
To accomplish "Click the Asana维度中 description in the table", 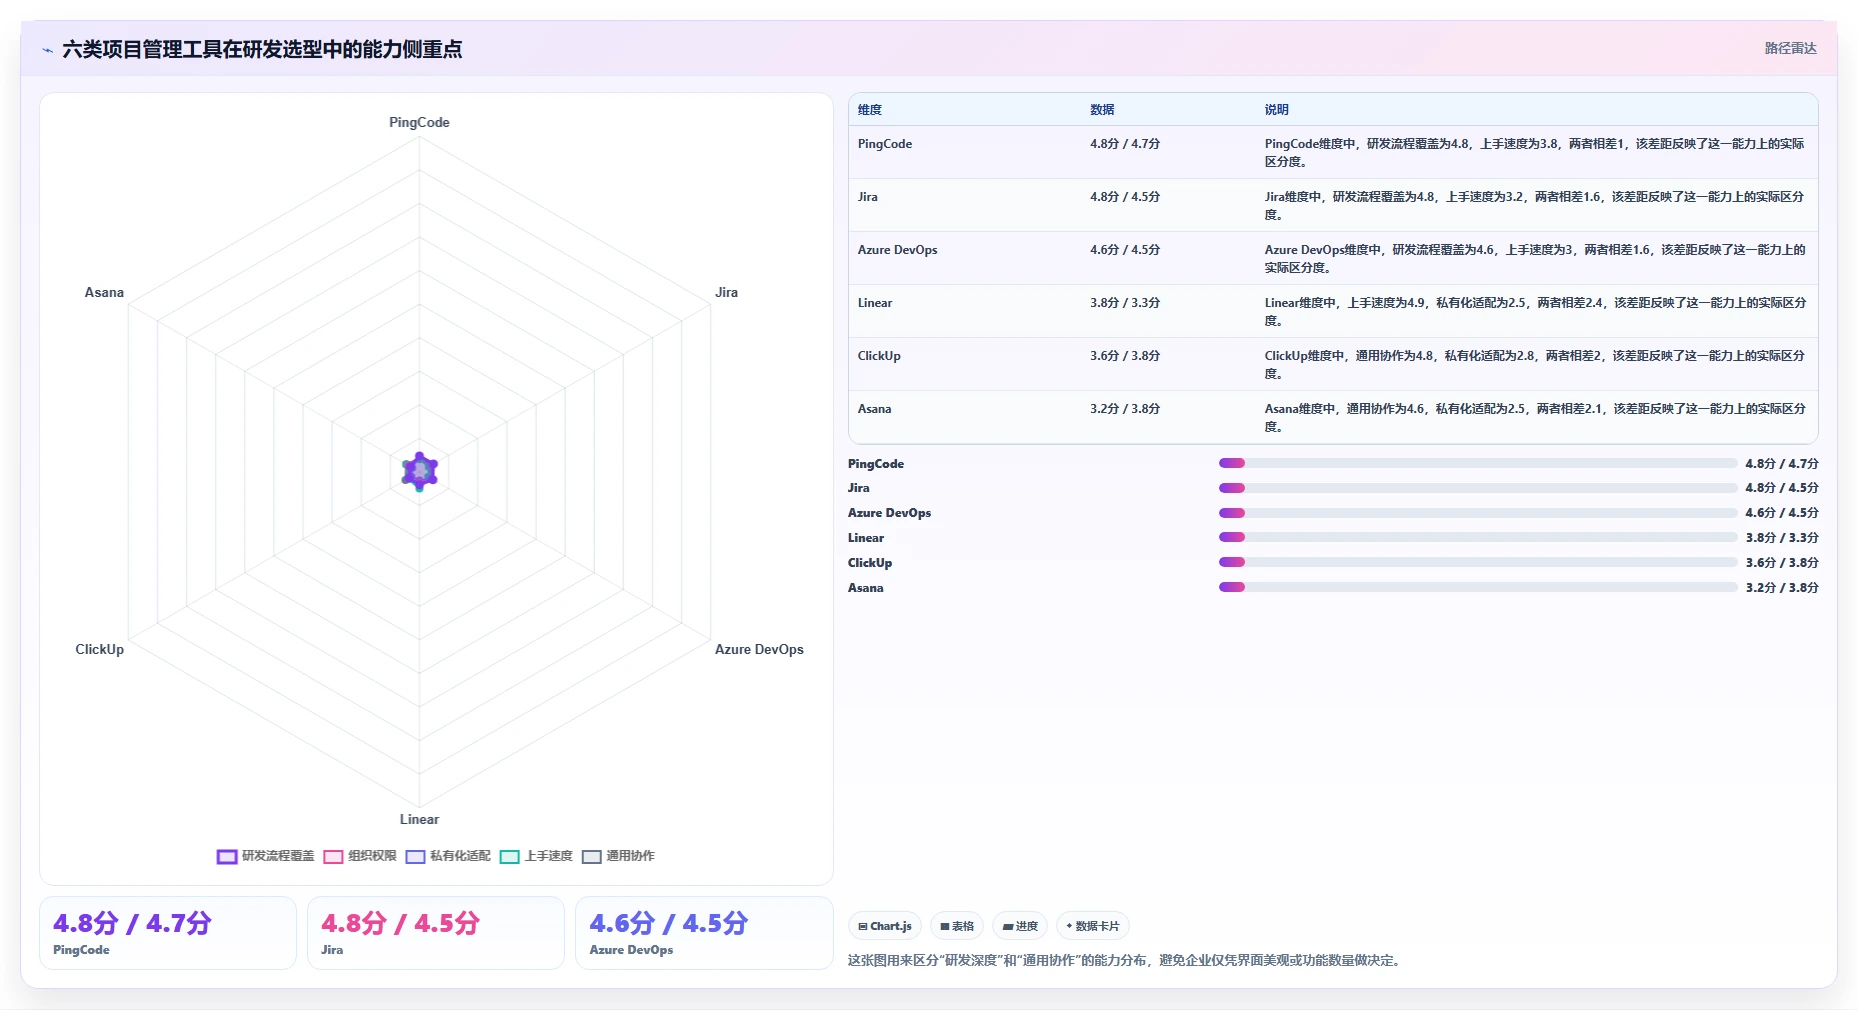I will pos(1535,418).
